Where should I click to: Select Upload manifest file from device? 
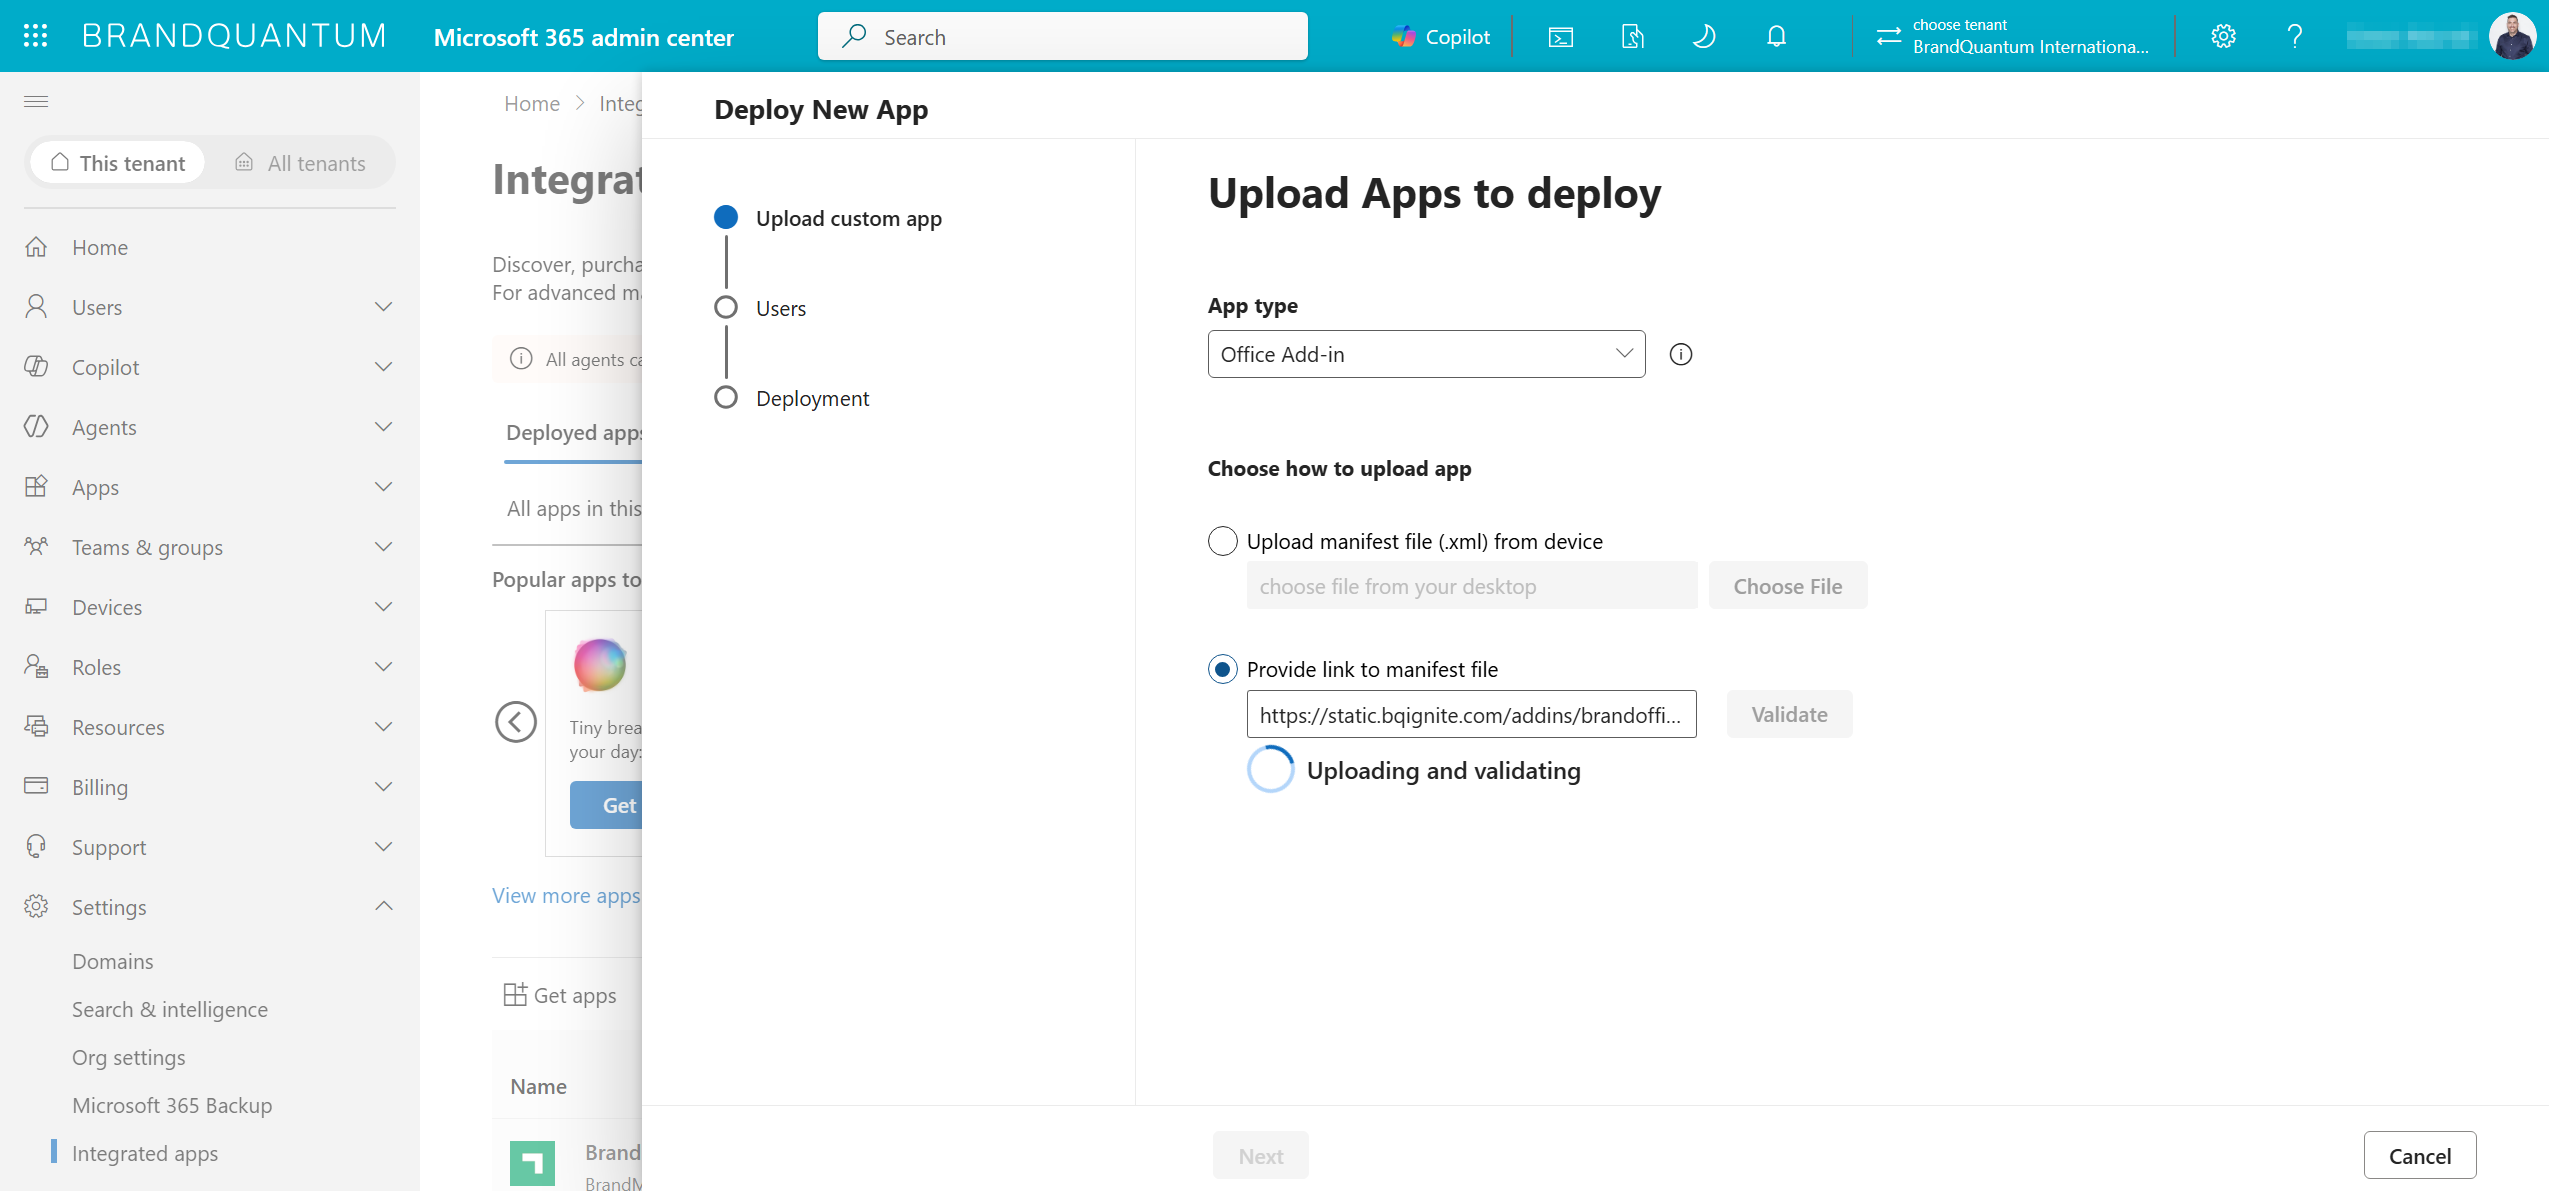click(1222, 541)
